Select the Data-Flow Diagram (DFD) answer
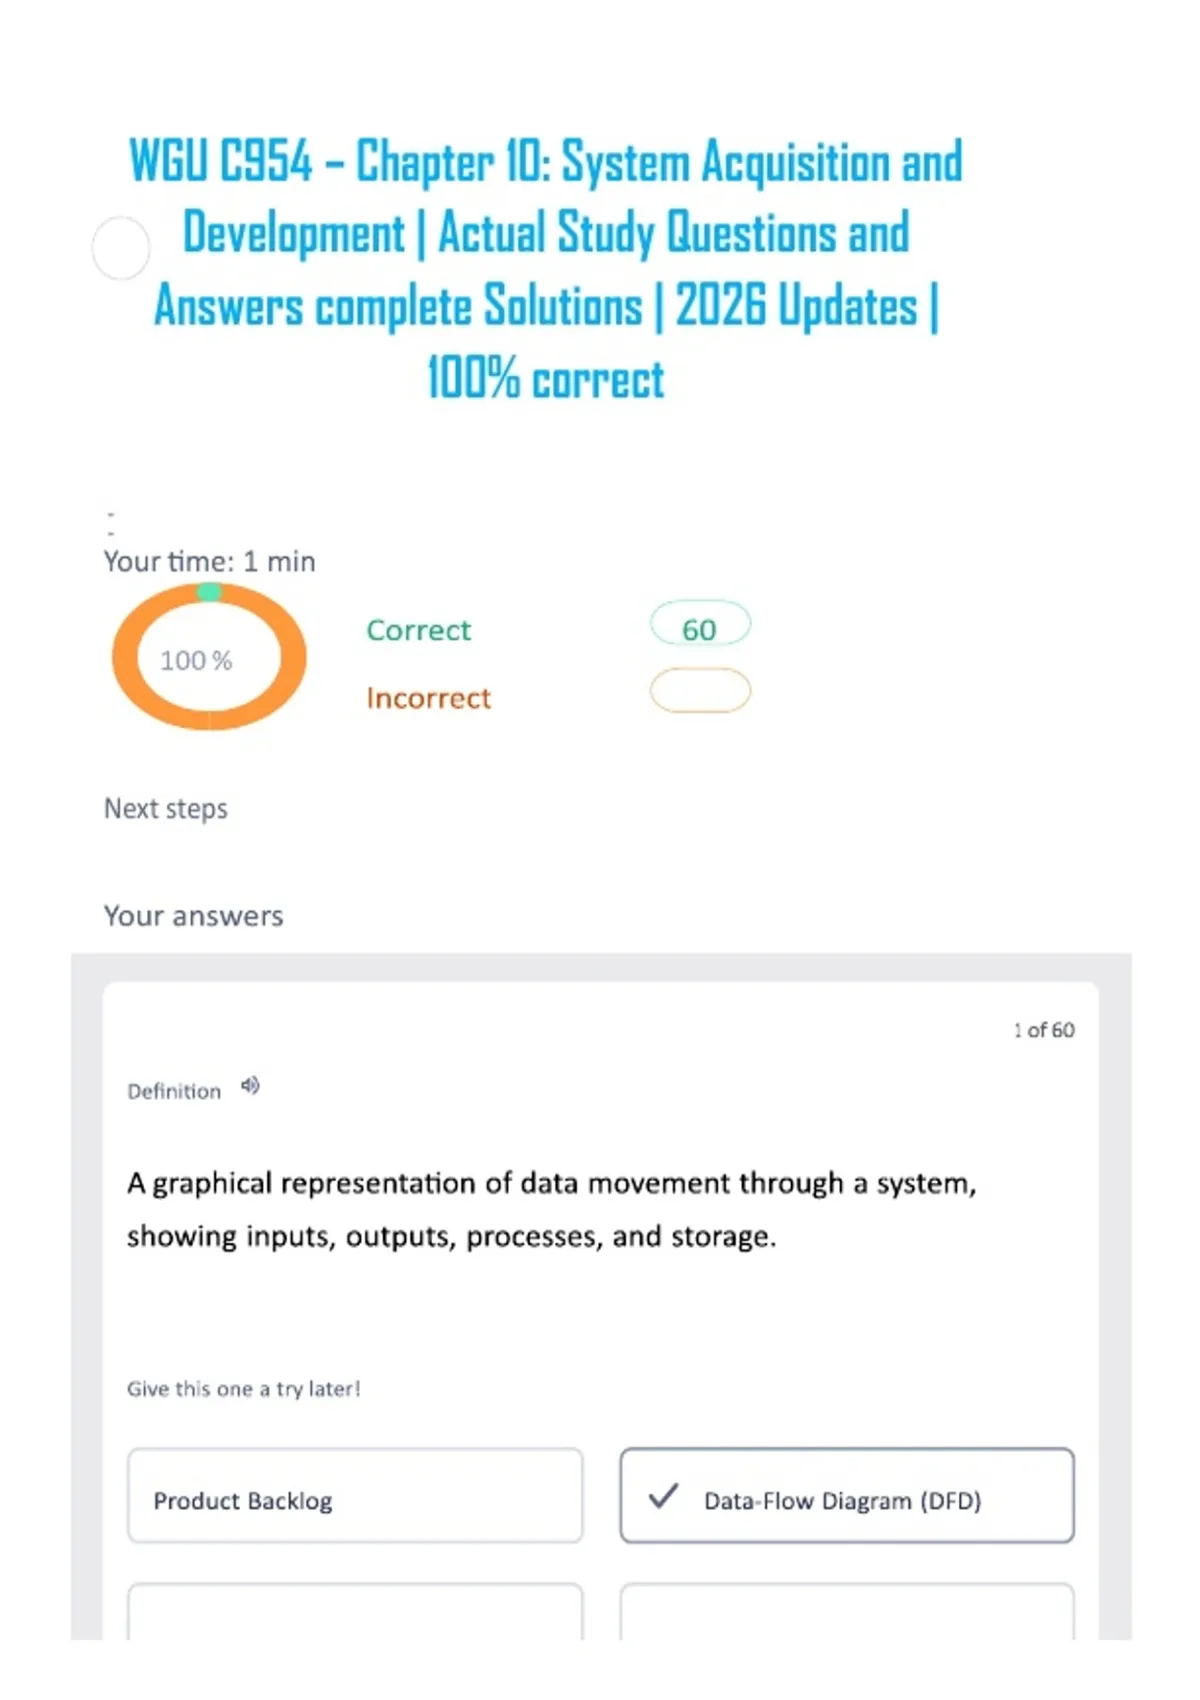The image size is (1200, 1700). click(x=847, y=1496)
